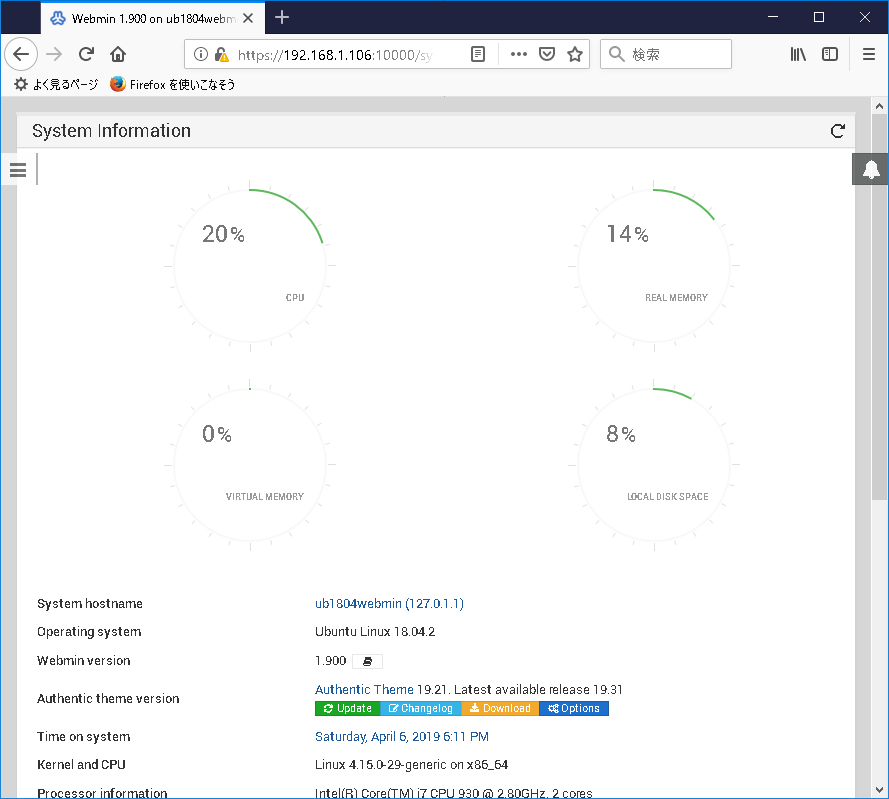This screenshot has width=889, height=799.
Task: Click the Linux 4.15.0-29-generic kernel text
Action: tap(411, 765)
